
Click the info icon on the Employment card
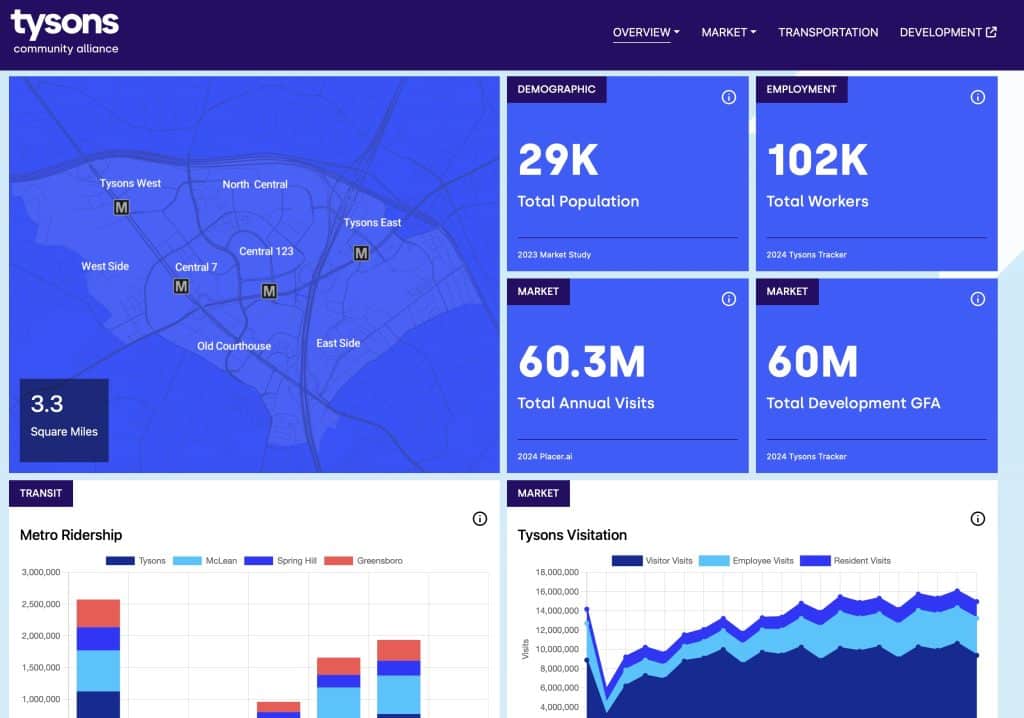click(x=977, y=97)
